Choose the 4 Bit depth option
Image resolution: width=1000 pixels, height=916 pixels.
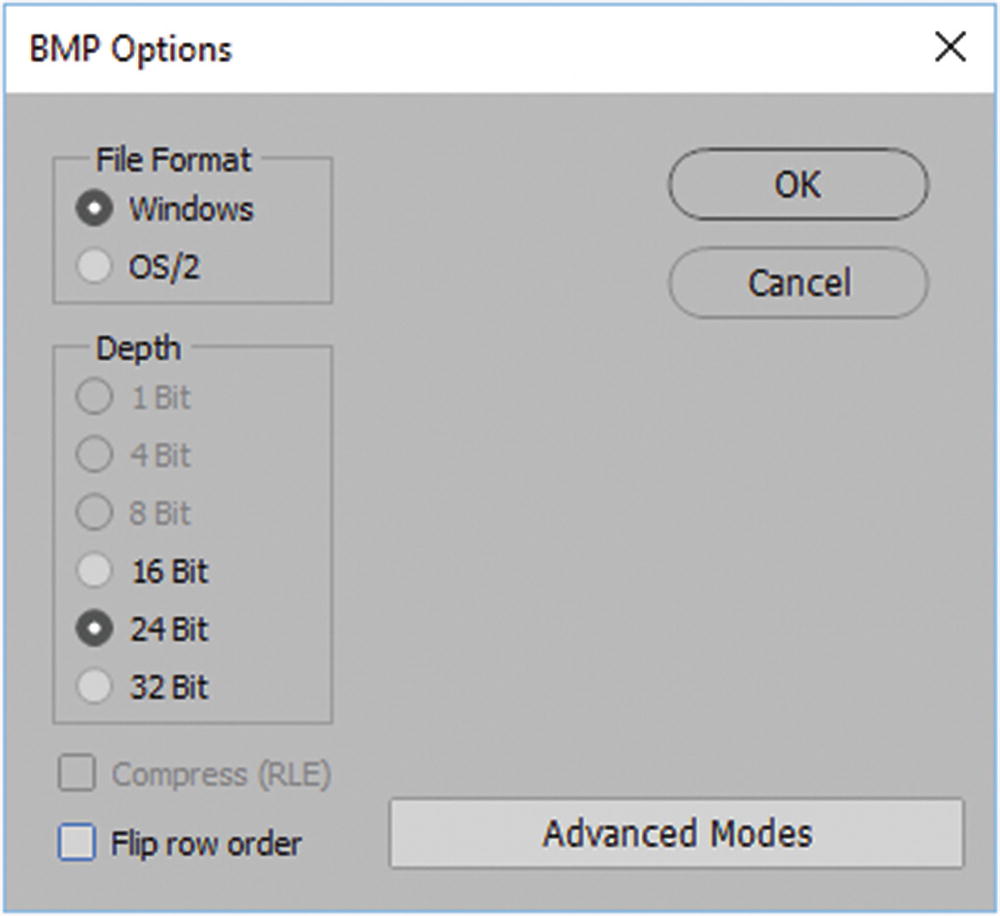[x=95, y=454]
